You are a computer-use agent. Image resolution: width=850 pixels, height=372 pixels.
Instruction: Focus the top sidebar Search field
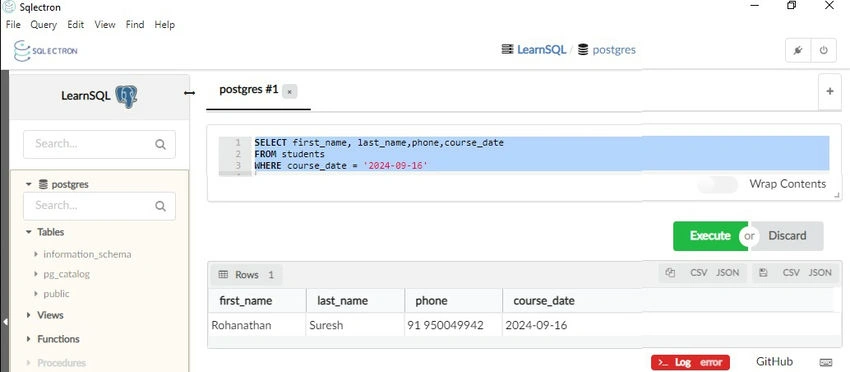99,144
